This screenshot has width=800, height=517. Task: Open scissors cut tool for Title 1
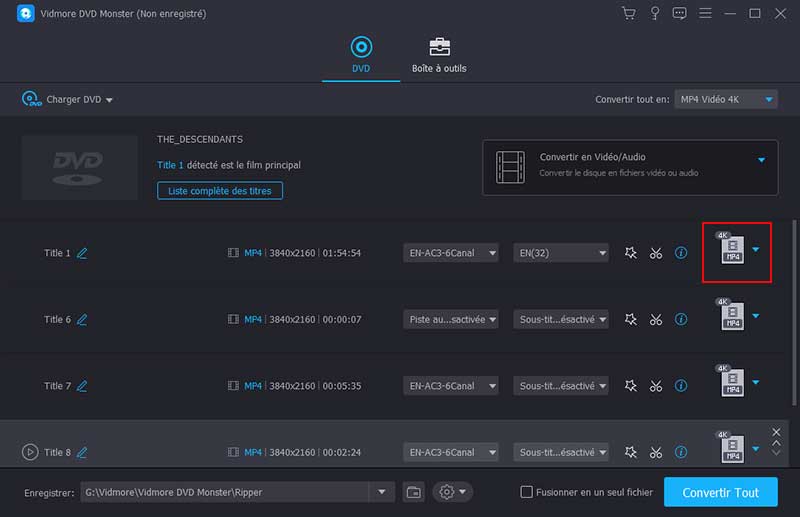(656, 253)
